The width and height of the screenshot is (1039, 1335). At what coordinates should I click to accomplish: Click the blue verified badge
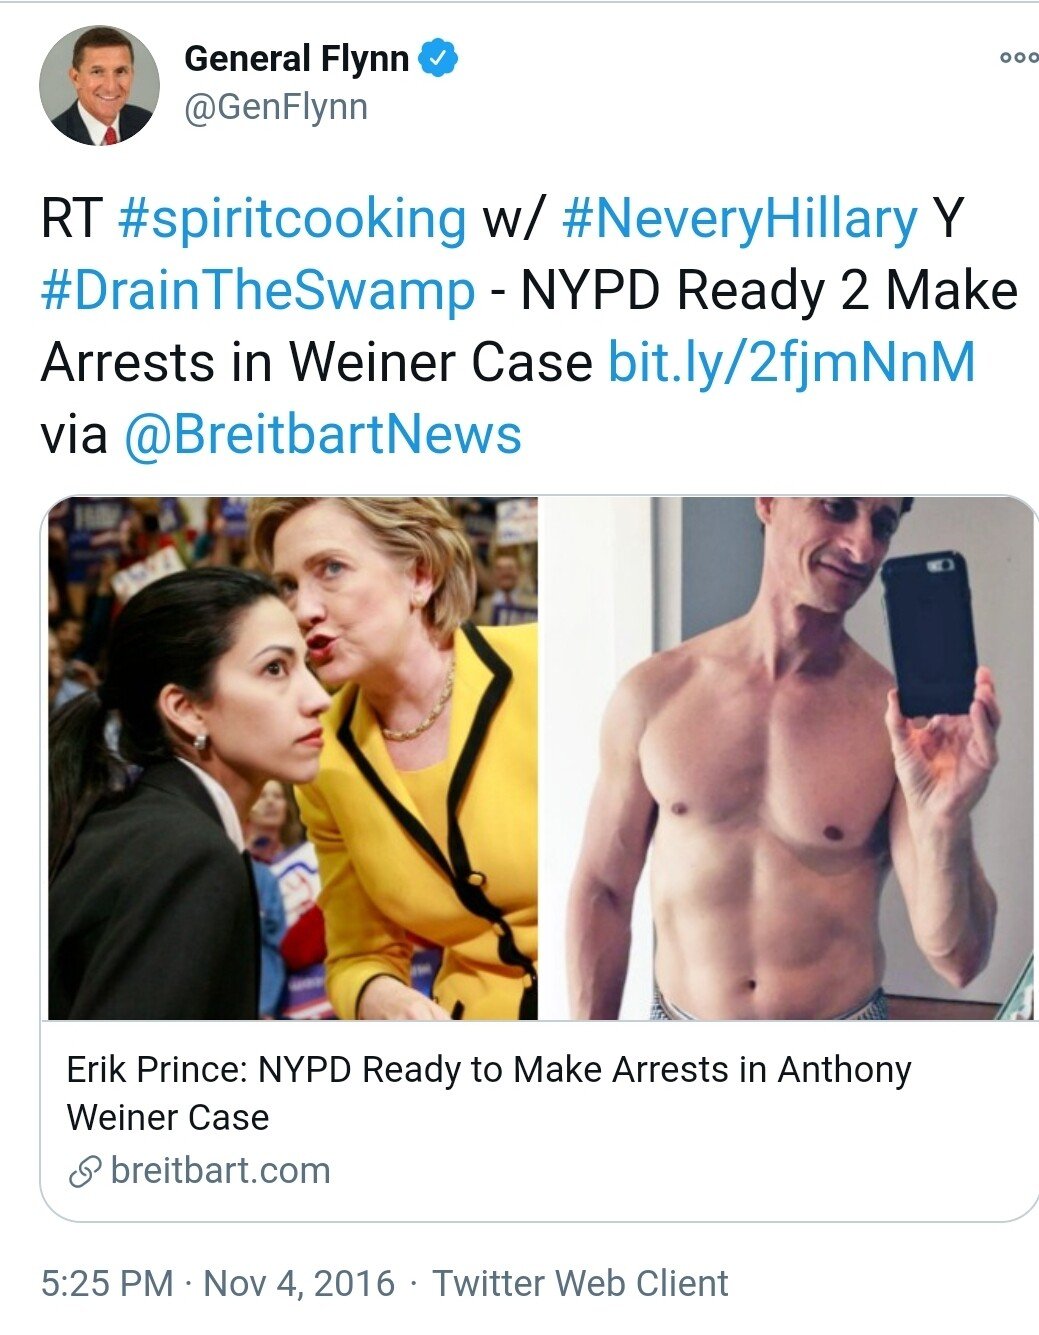(438, 57)
